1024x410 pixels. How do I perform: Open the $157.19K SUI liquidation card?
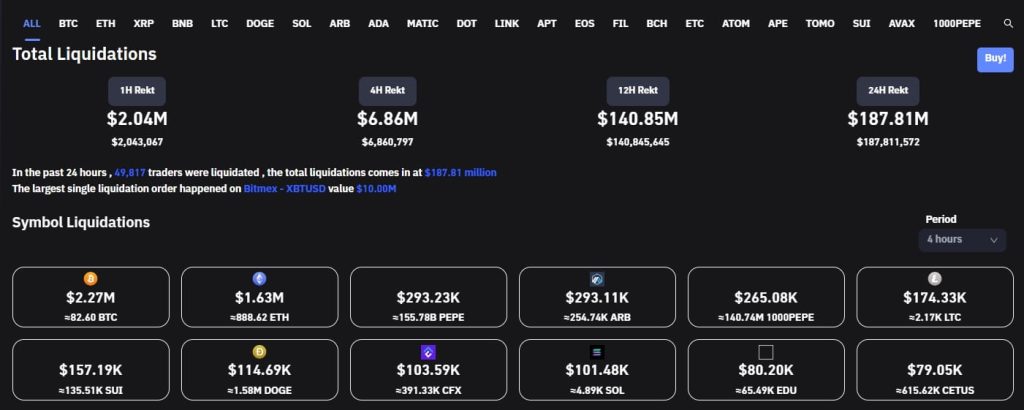(91, 370)
